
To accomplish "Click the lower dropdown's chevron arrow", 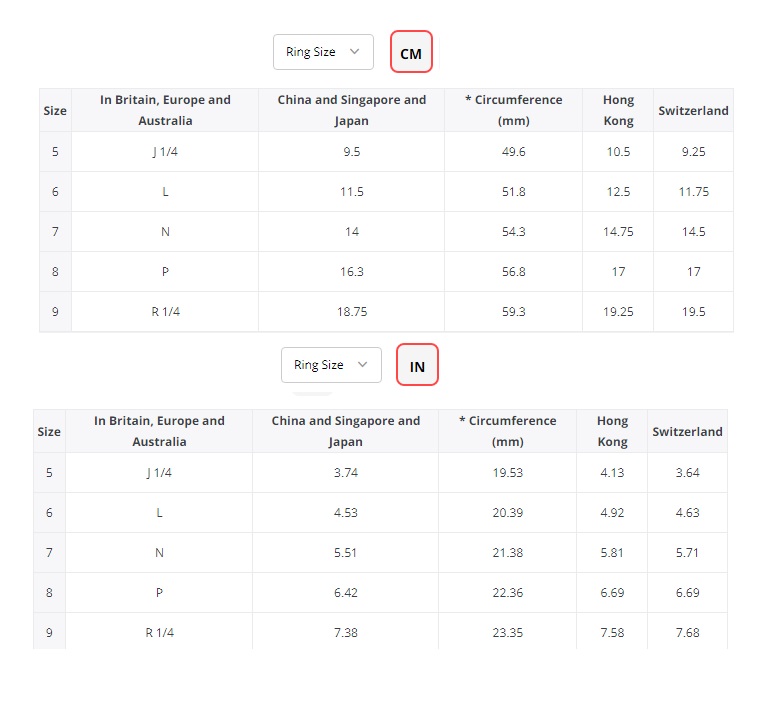I will pos(363,365).
